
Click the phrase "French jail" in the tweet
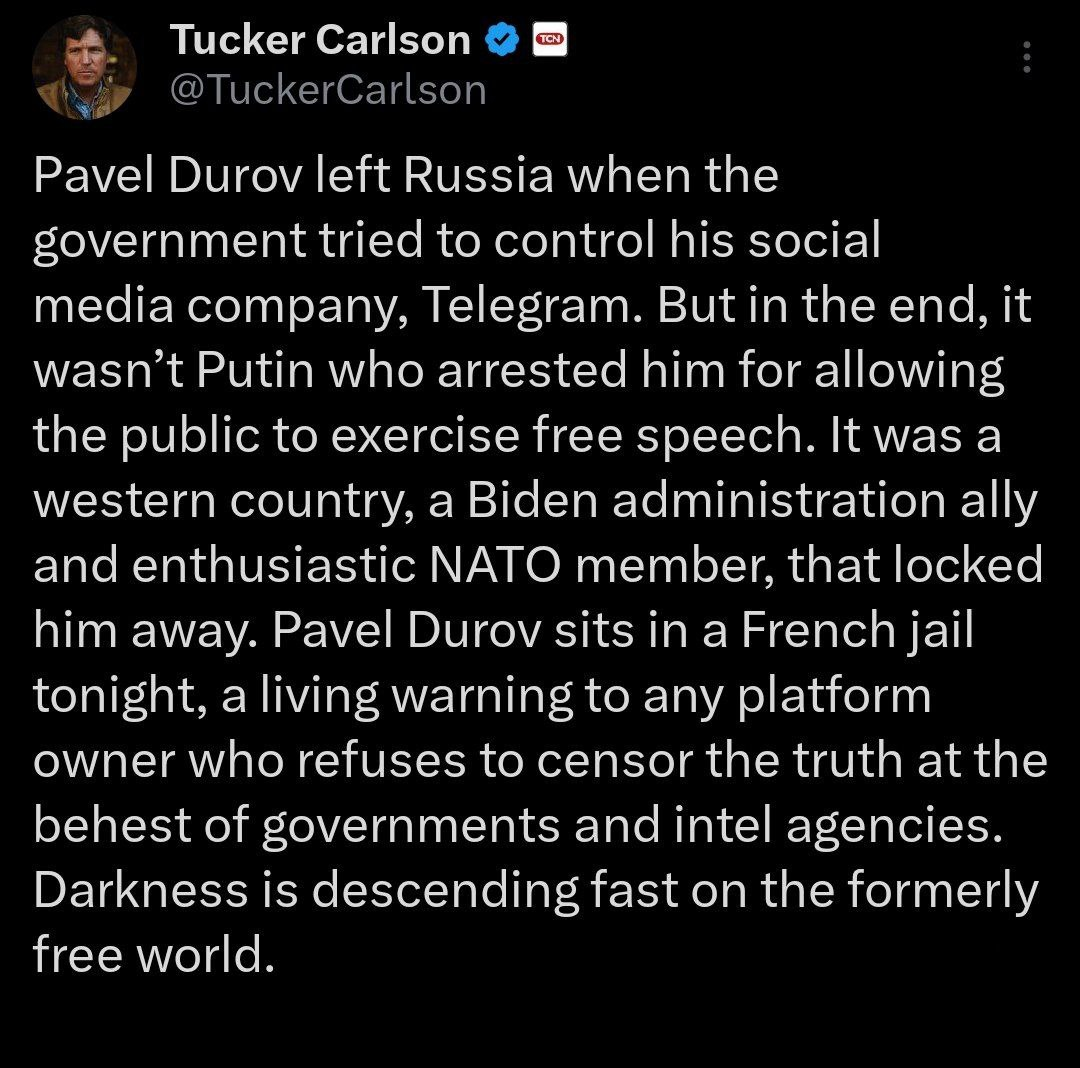coord(857,631)
